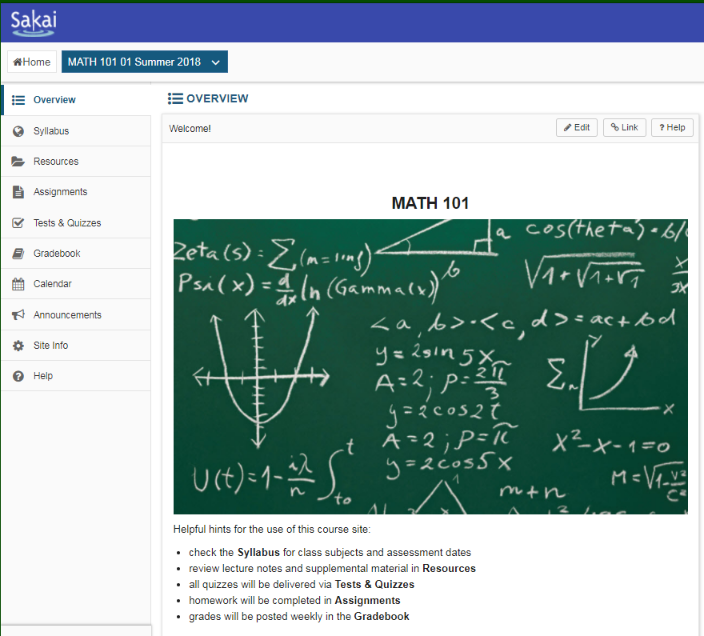Open the Overview menu item
This screenshot has height=636, width=704.
(x=76, y=100)
